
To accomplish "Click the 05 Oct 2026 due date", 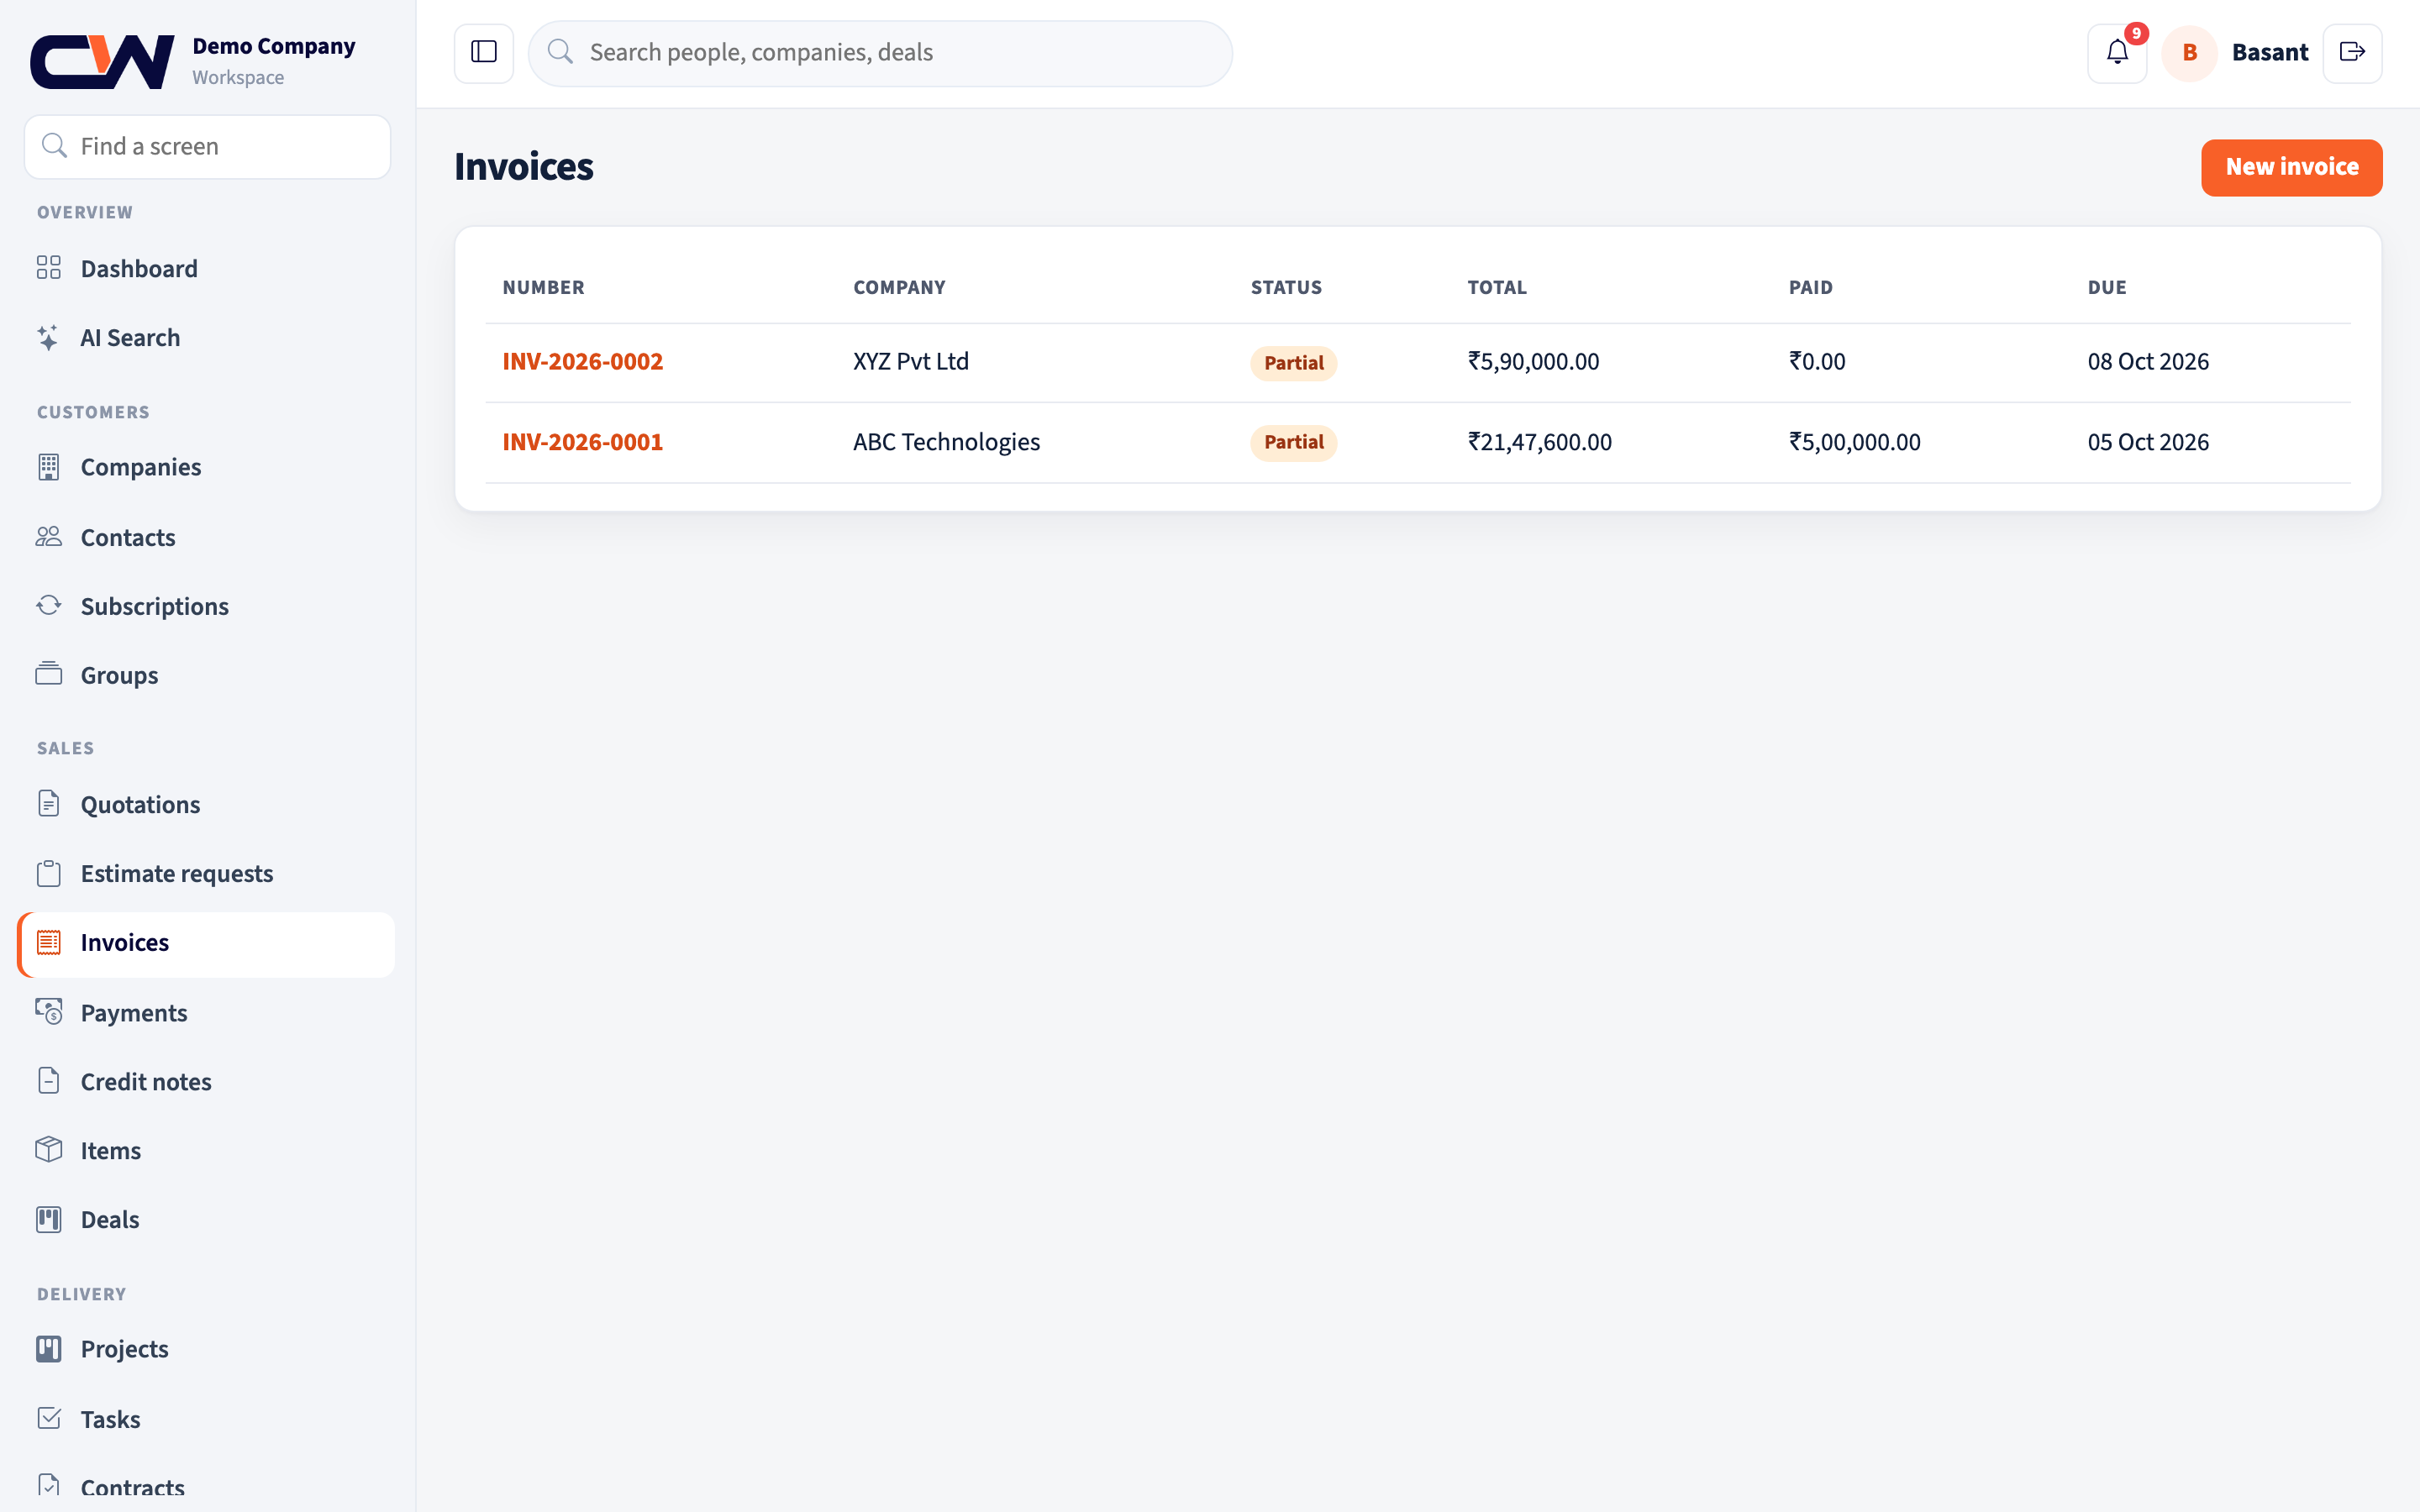I will [x=2148, y=442].
